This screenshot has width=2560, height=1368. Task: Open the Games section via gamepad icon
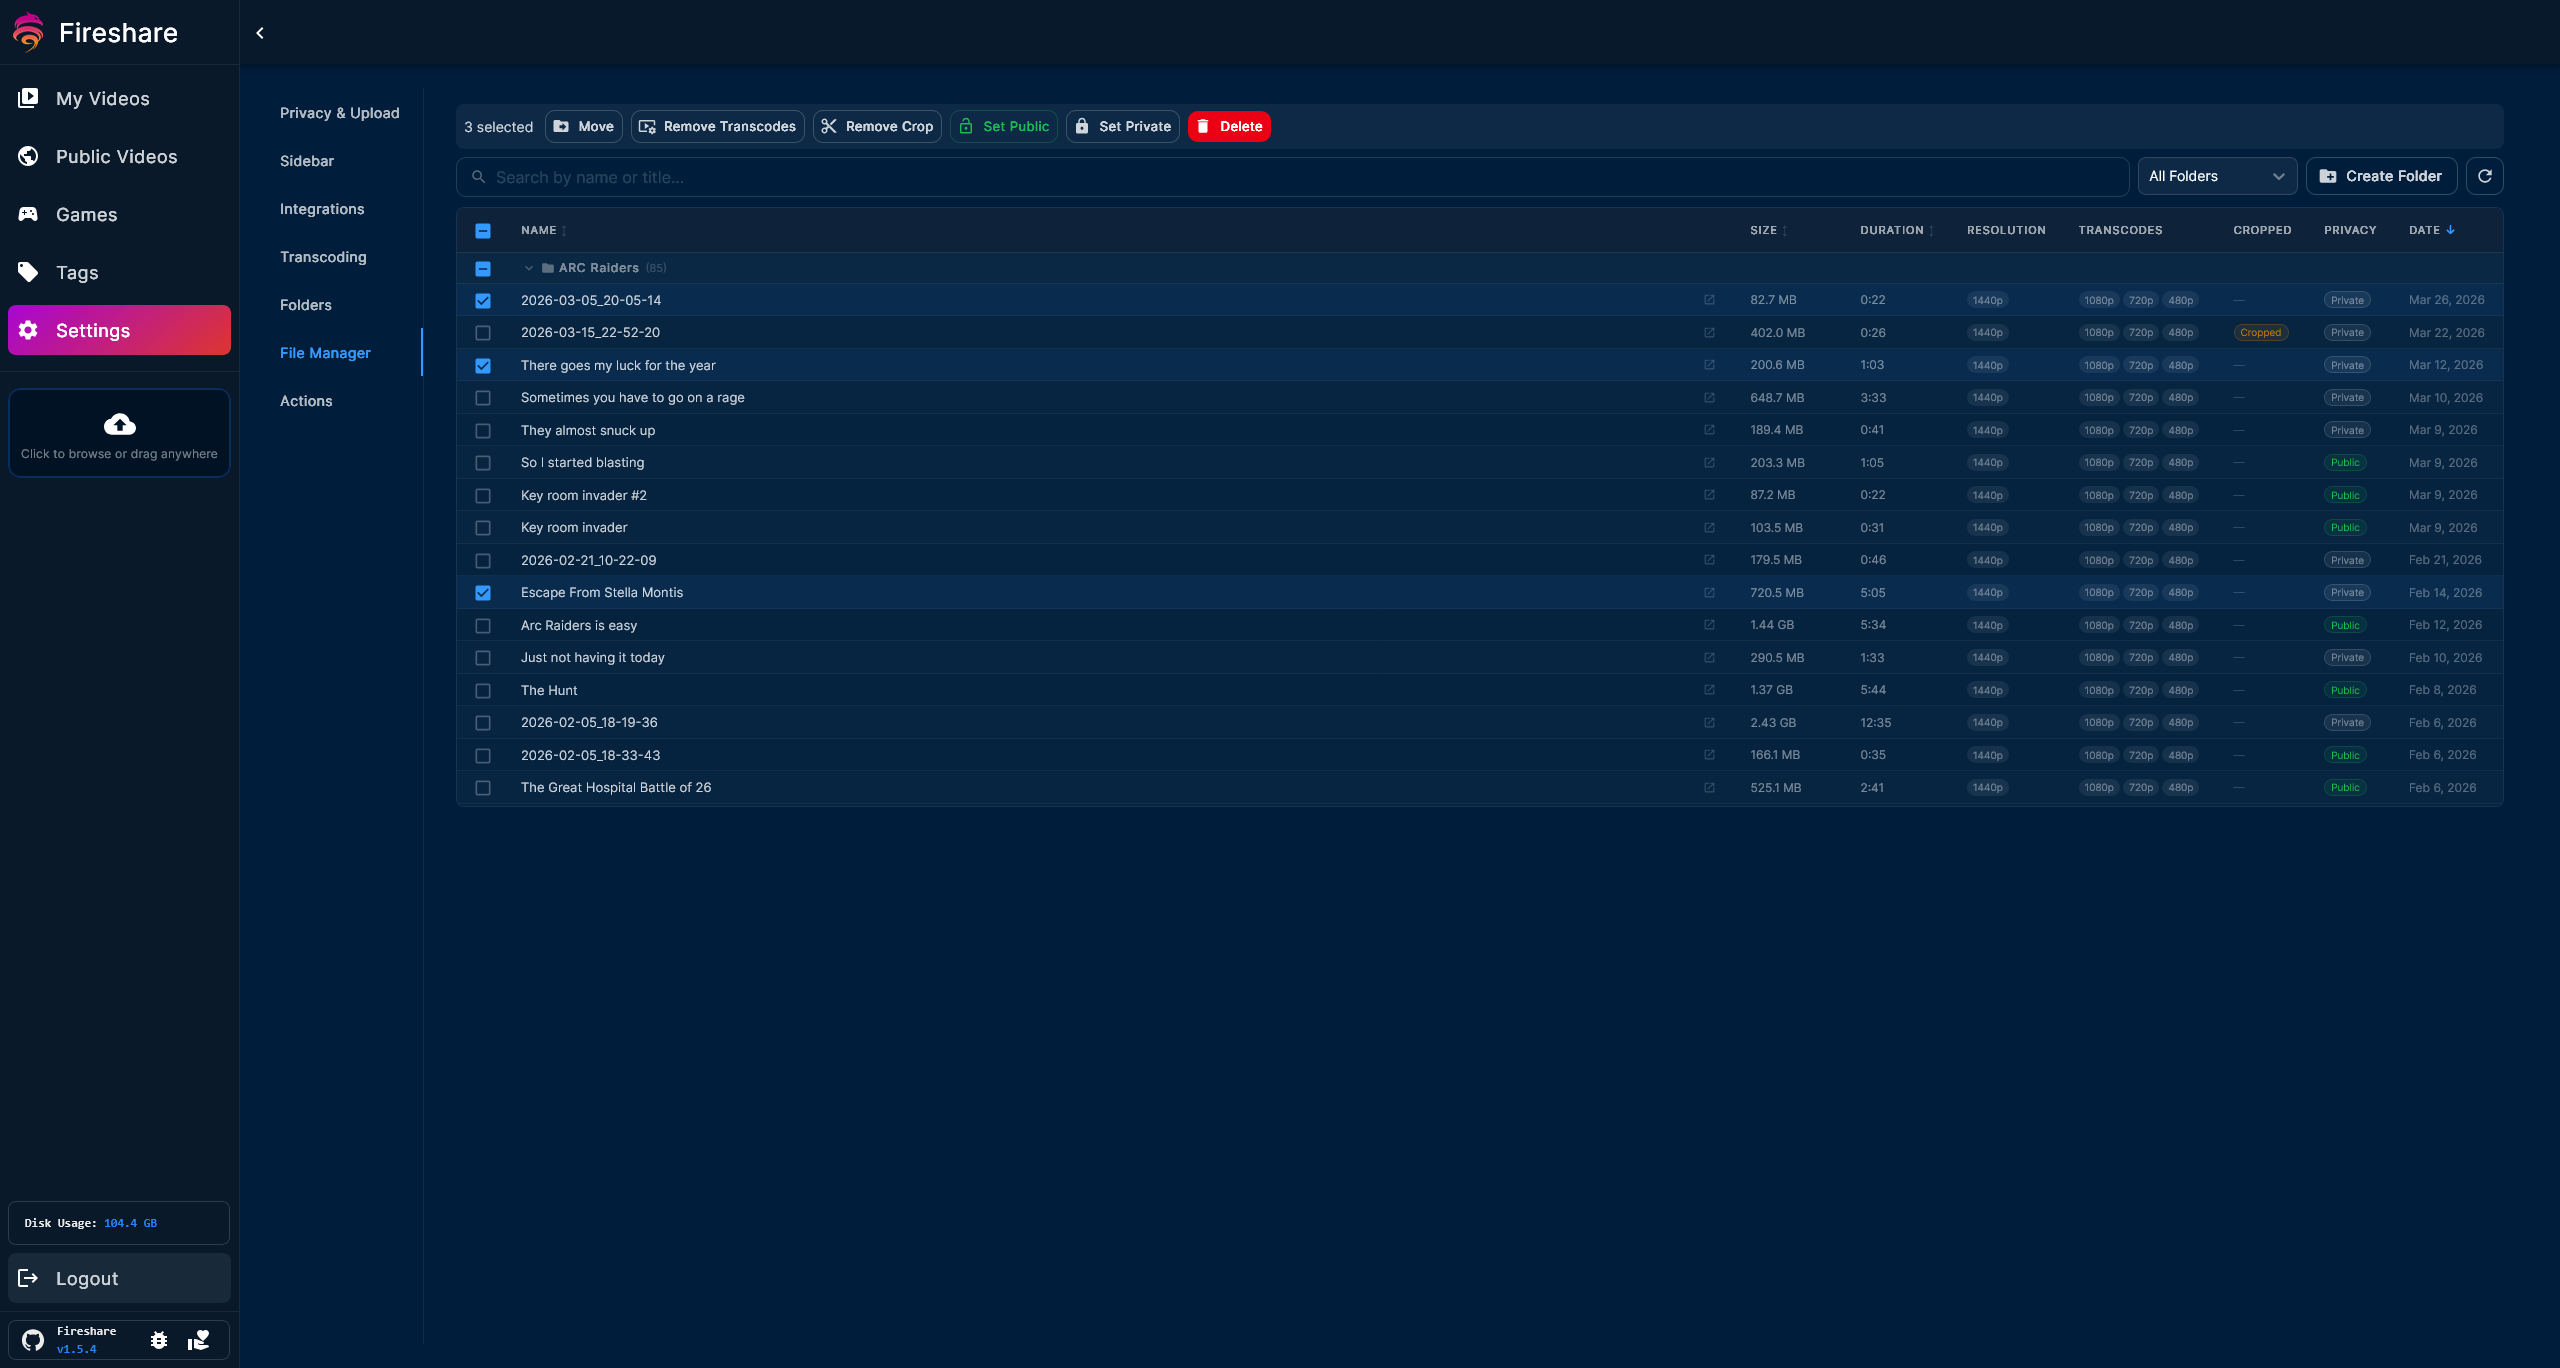(29, 214)
